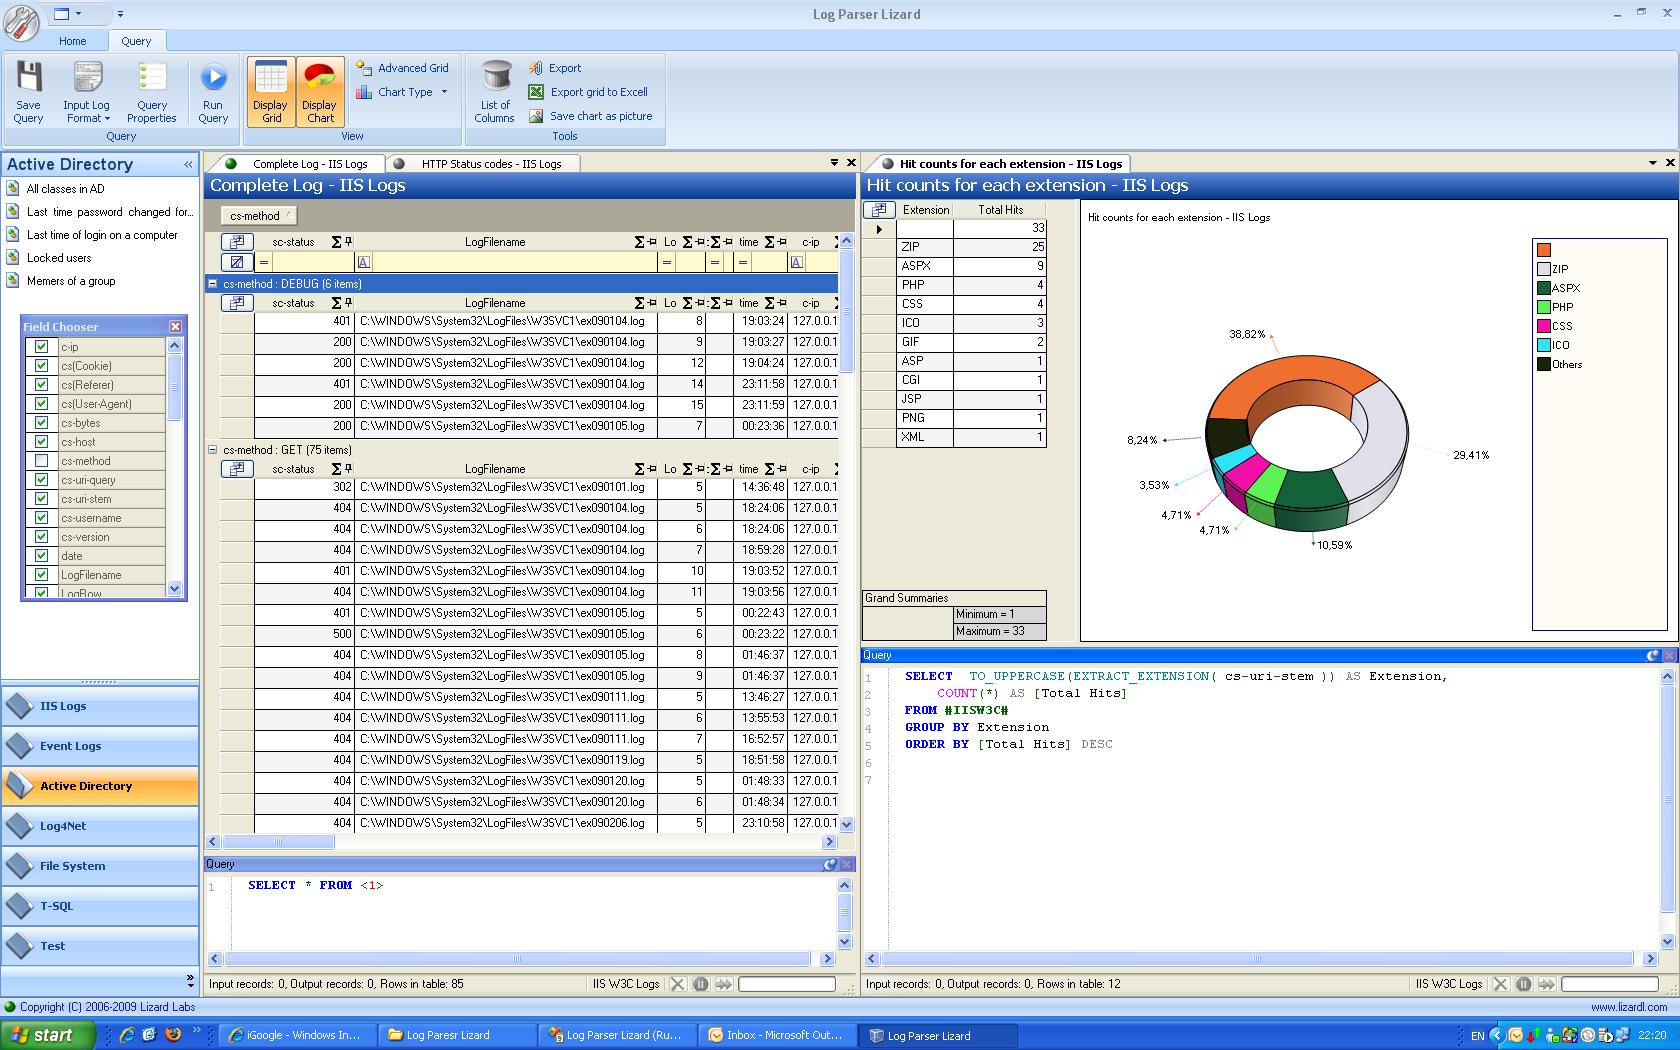The image size is (1680, 1050).
Task: Collapse the cs-method DEBUG group
Action: [x=213, y=284]
